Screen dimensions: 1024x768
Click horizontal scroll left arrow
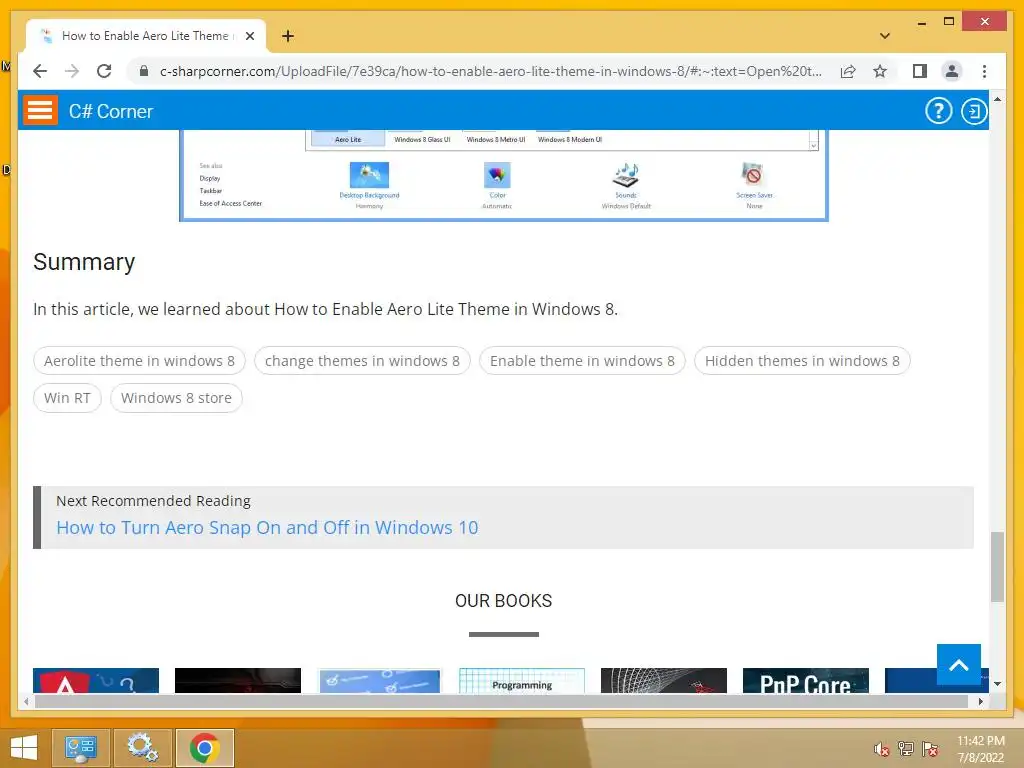coord(25,701)
